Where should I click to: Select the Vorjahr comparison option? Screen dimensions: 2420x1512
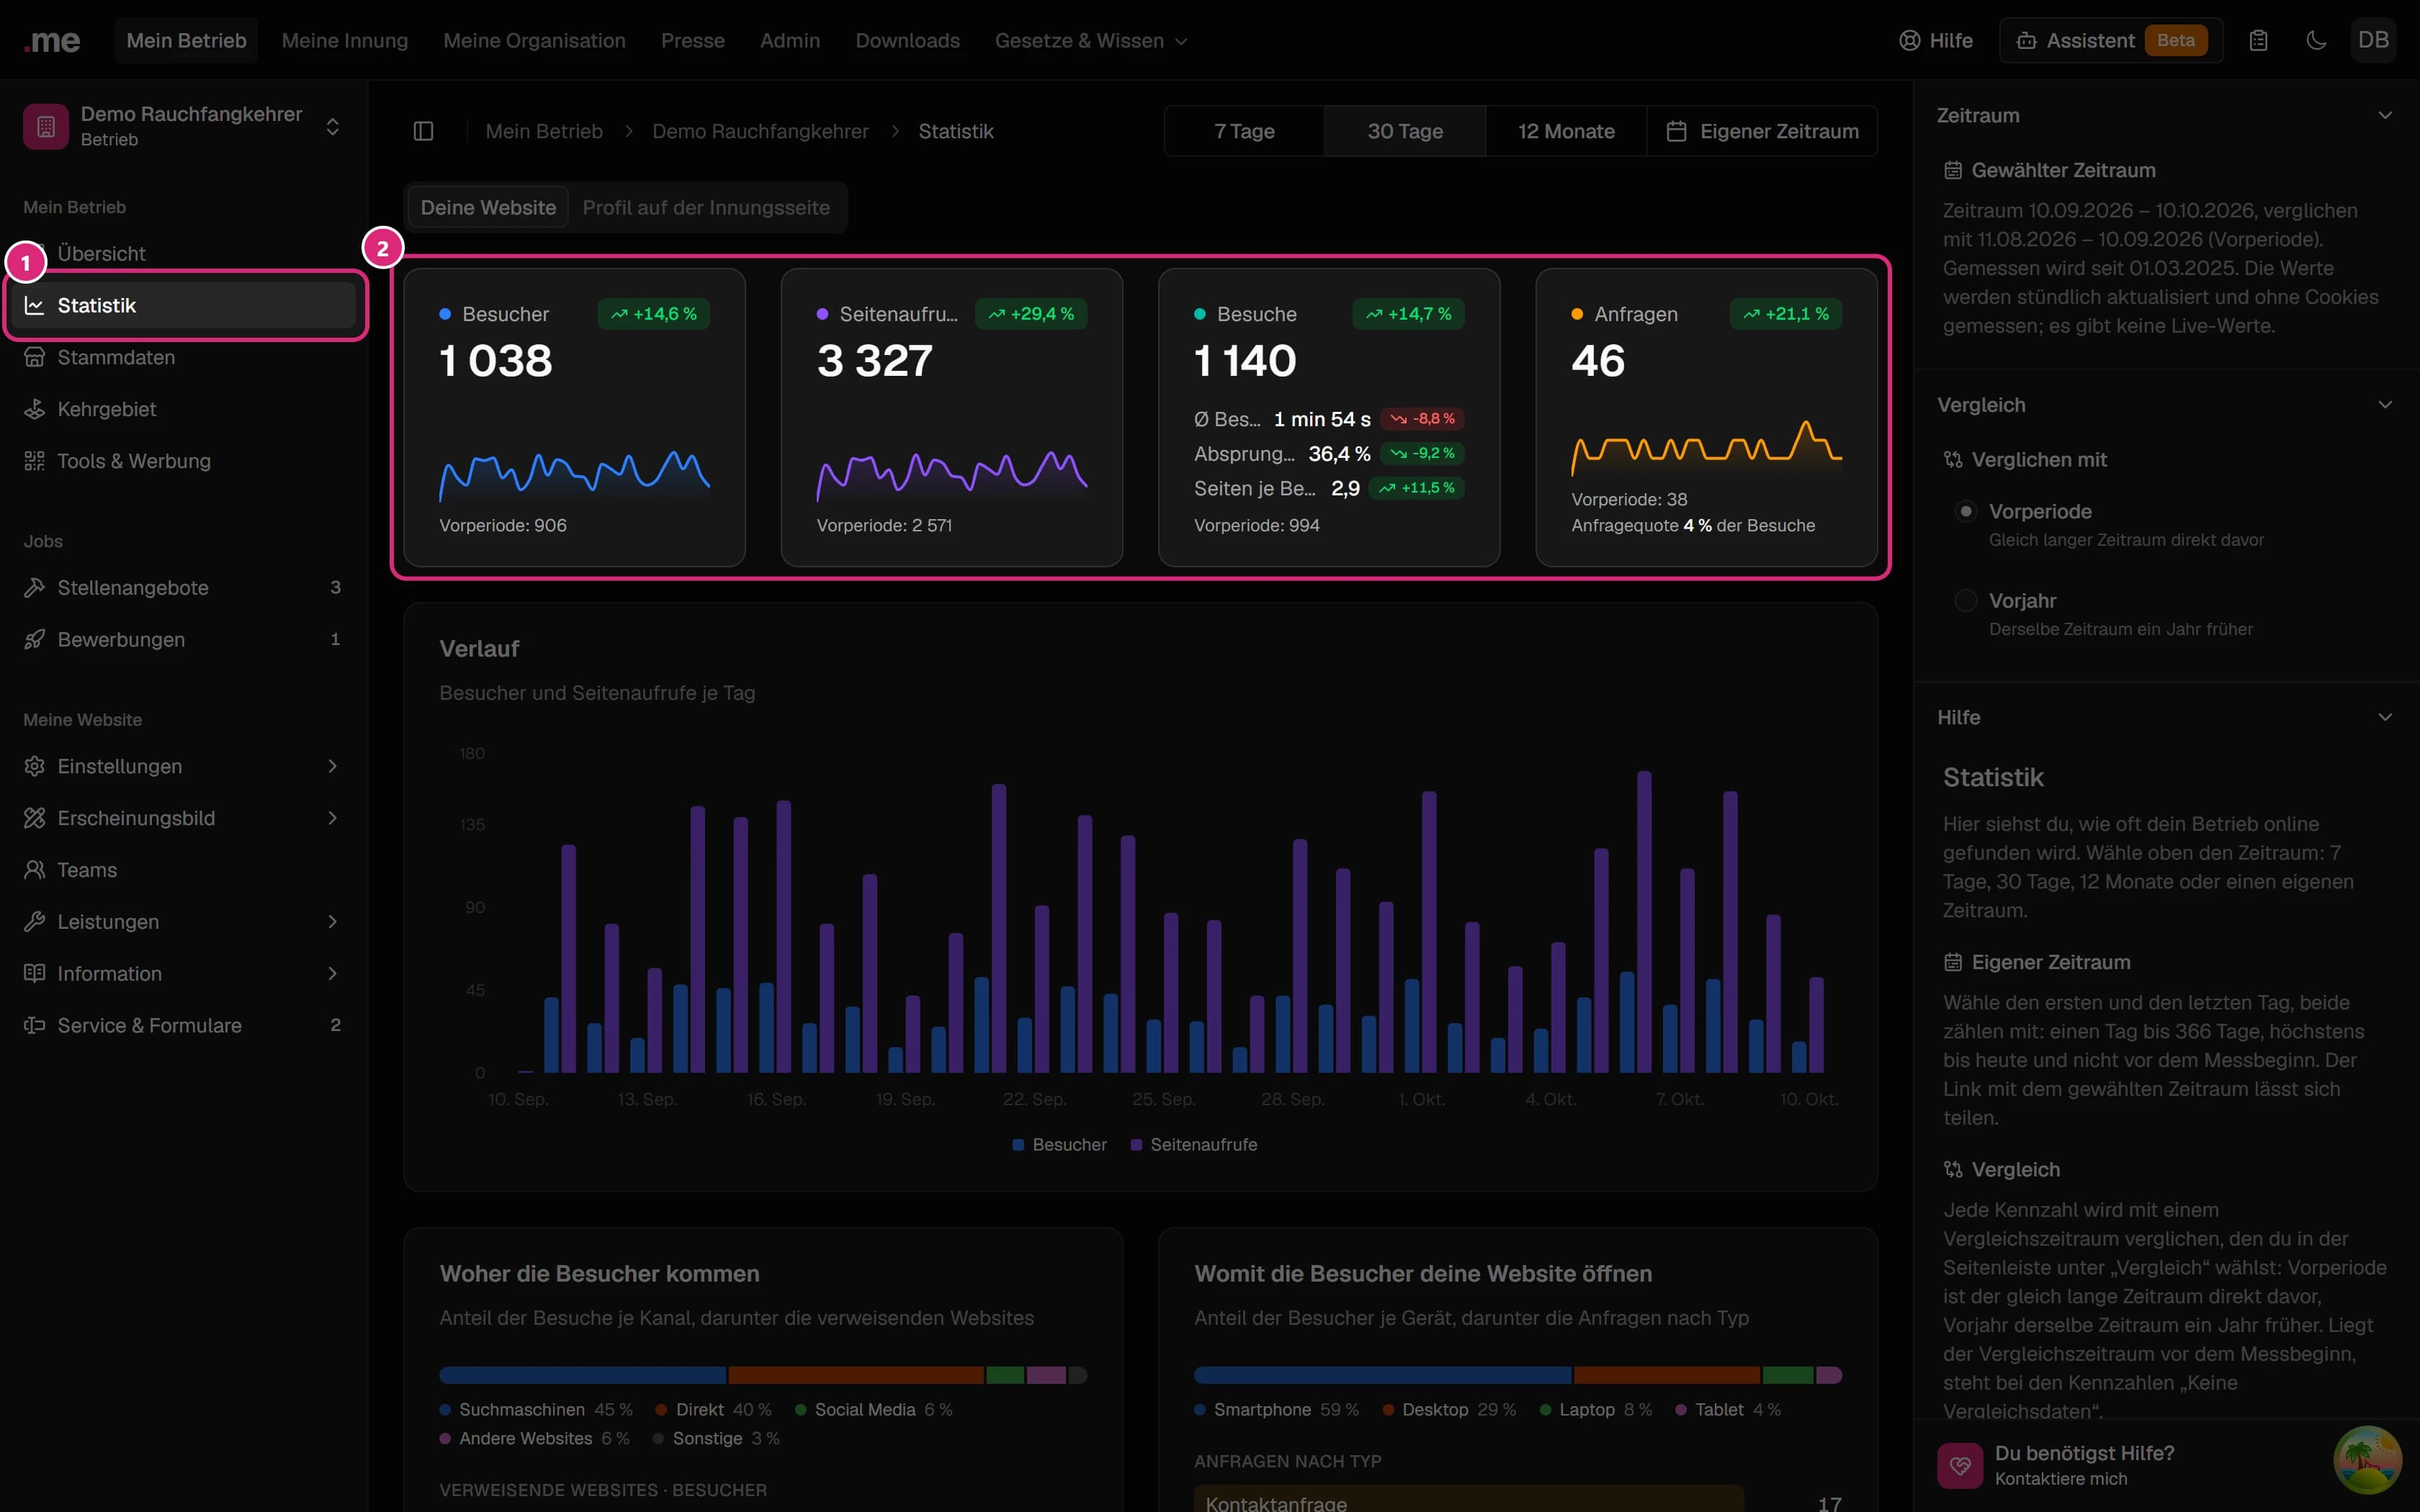1965,600
